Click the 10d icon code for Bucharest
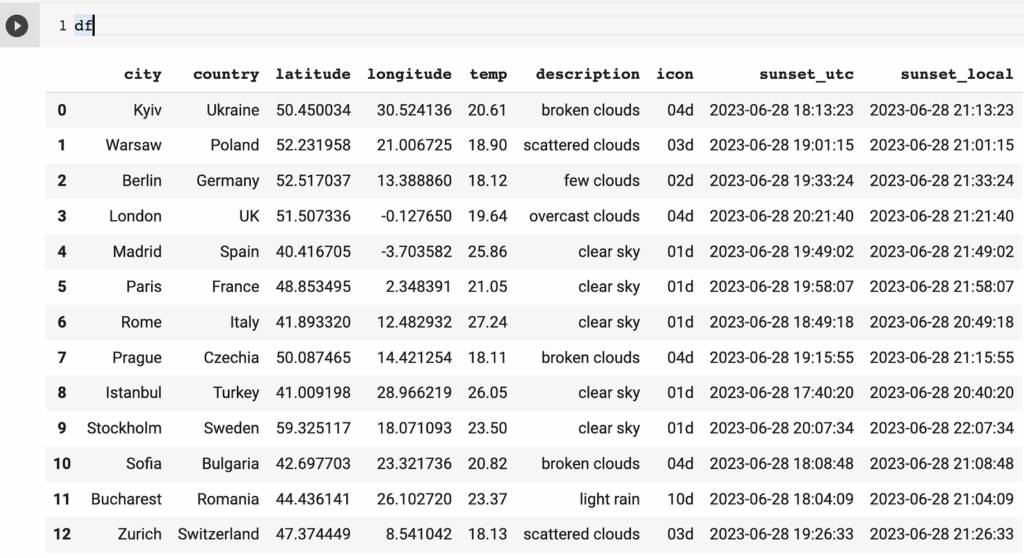The height and width of the screenshot is (558, 1024). 680,498
